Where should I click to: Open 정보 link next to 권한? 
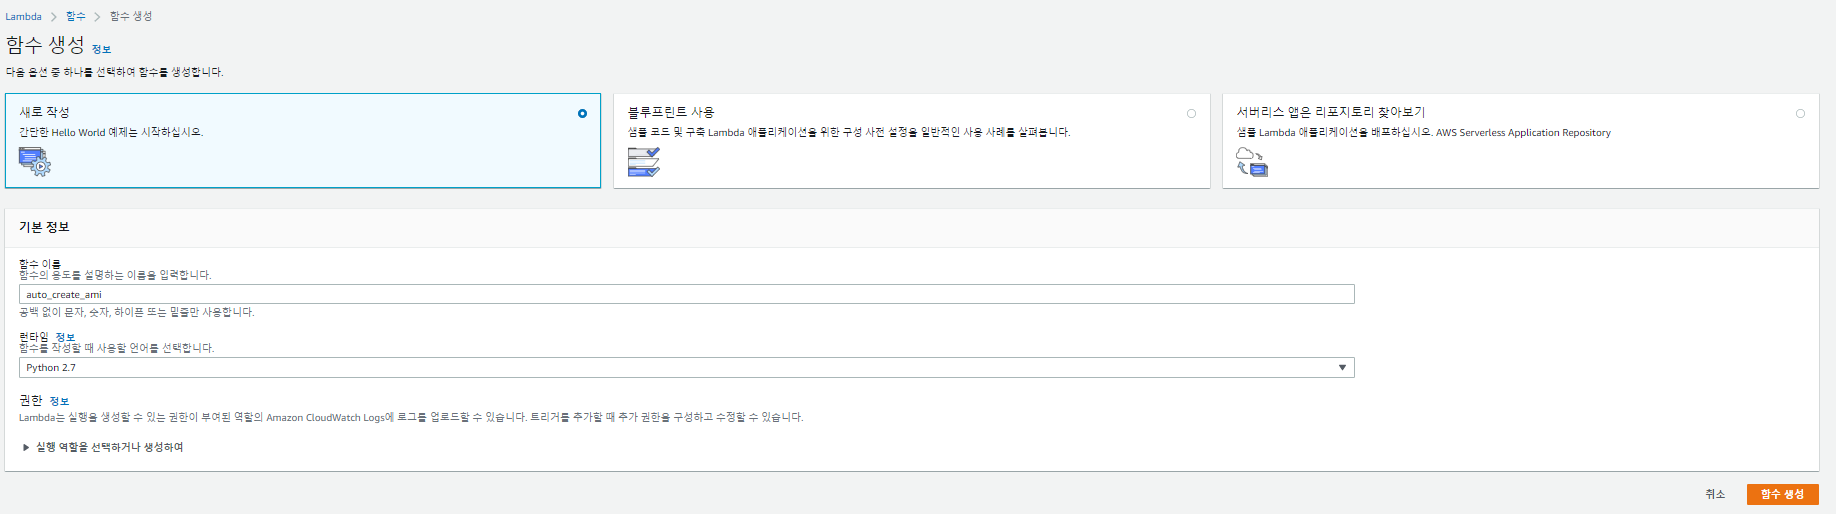coord(59,401)
